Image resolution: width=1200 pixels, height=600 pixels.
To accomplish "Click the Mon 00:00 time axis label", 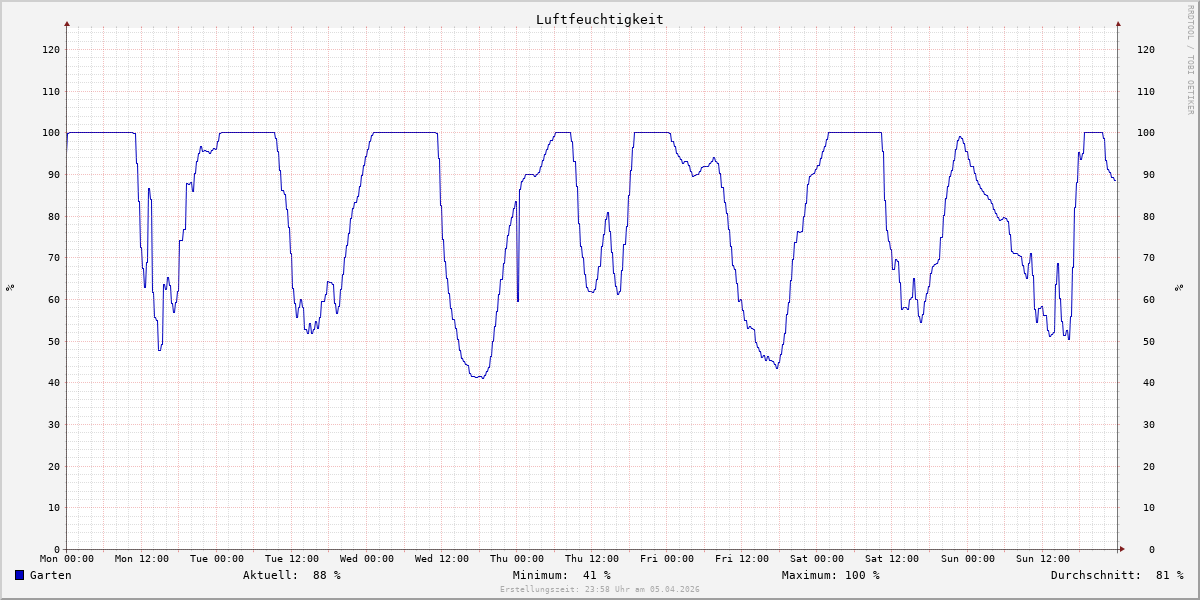I will (67, 559).
